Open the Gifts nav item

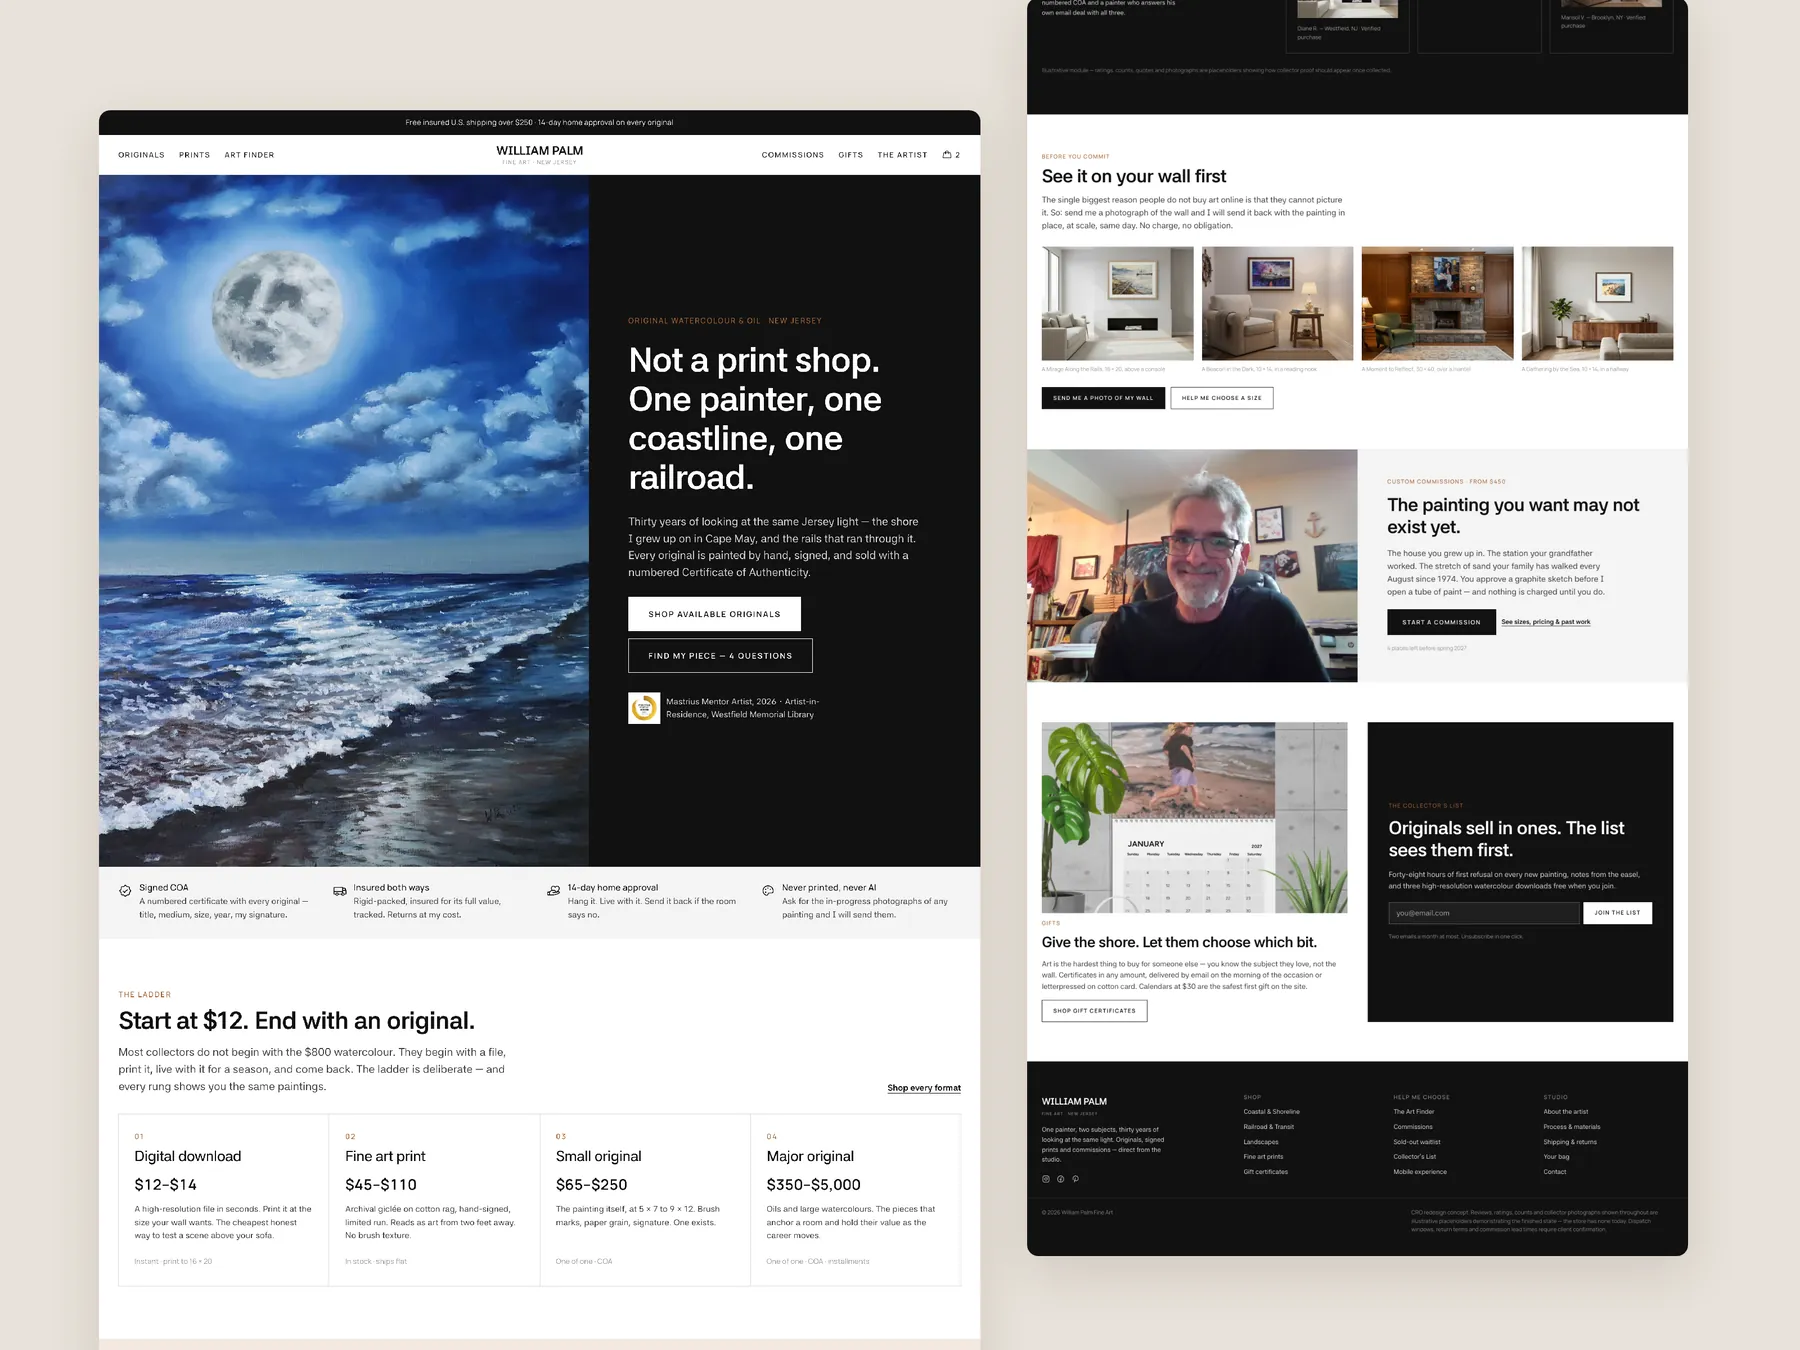(x=851, y=155)
